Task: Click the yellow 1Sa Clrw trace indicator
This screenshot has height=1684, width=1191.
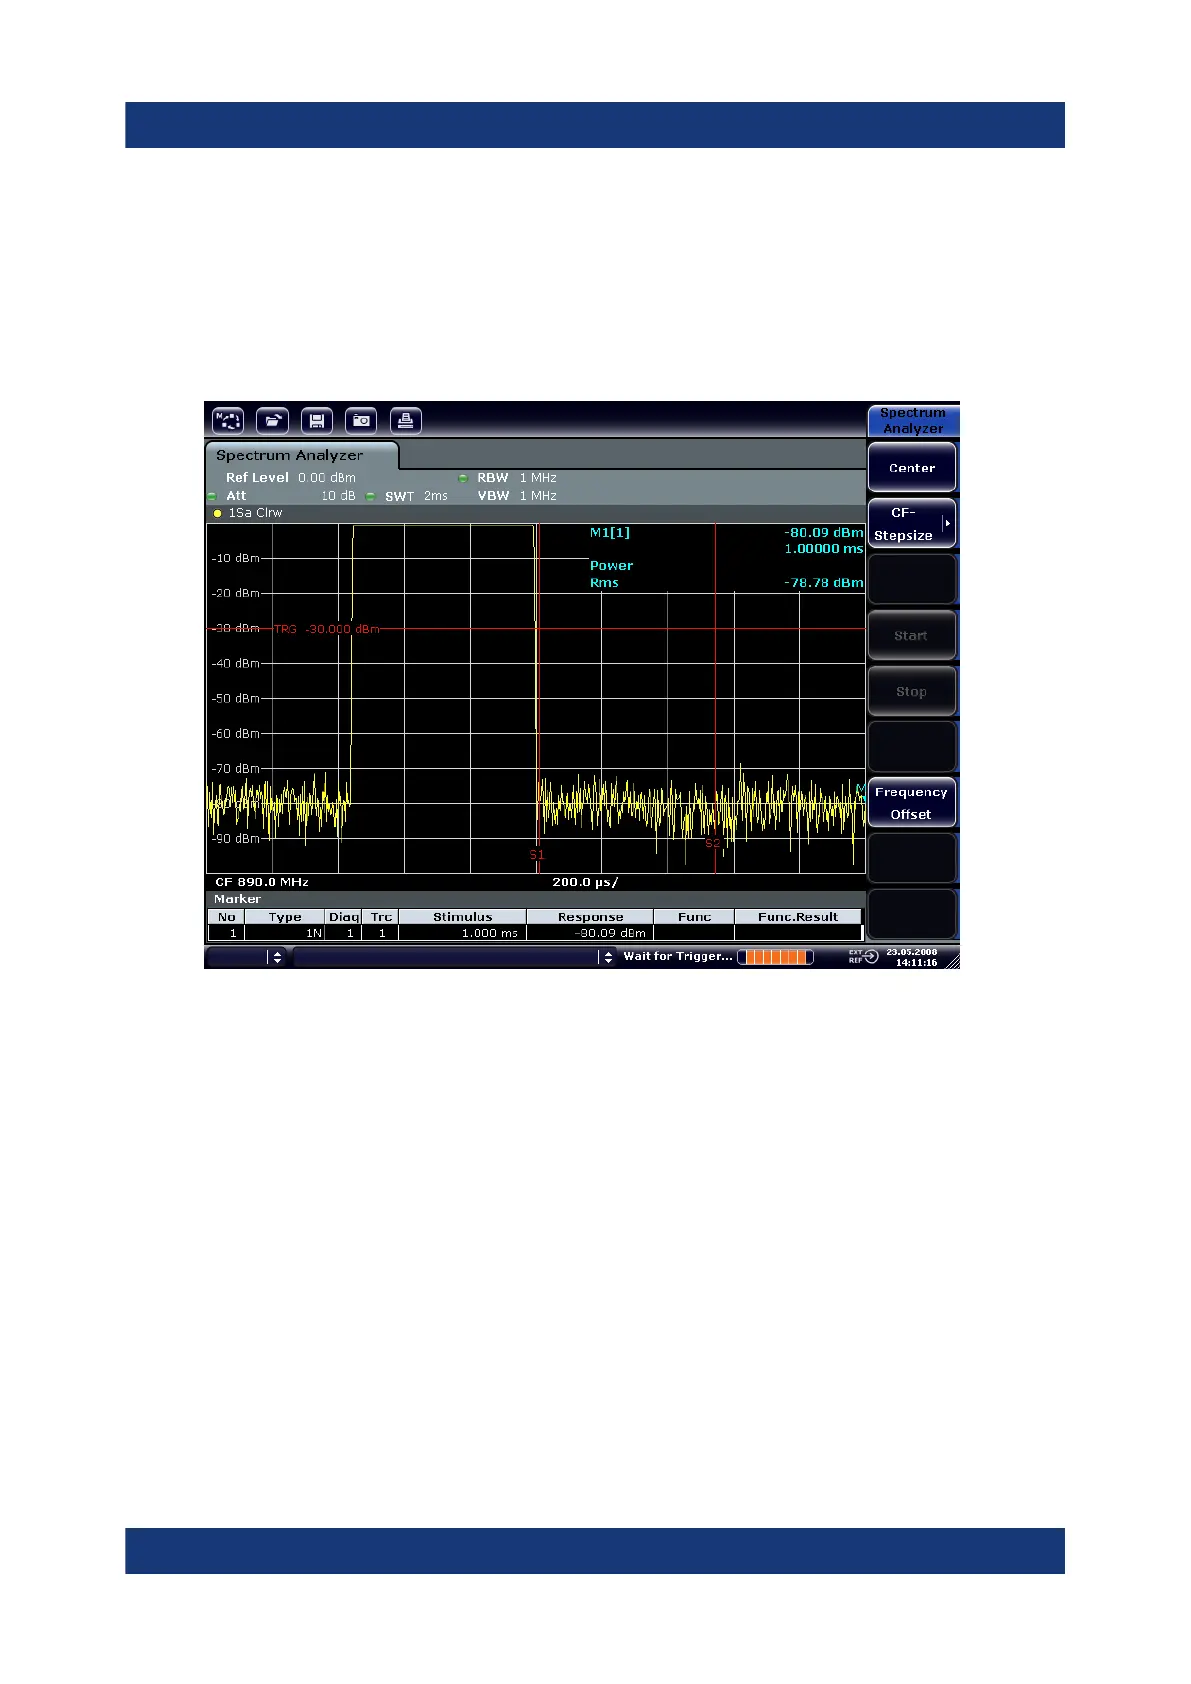Action: 217,514
